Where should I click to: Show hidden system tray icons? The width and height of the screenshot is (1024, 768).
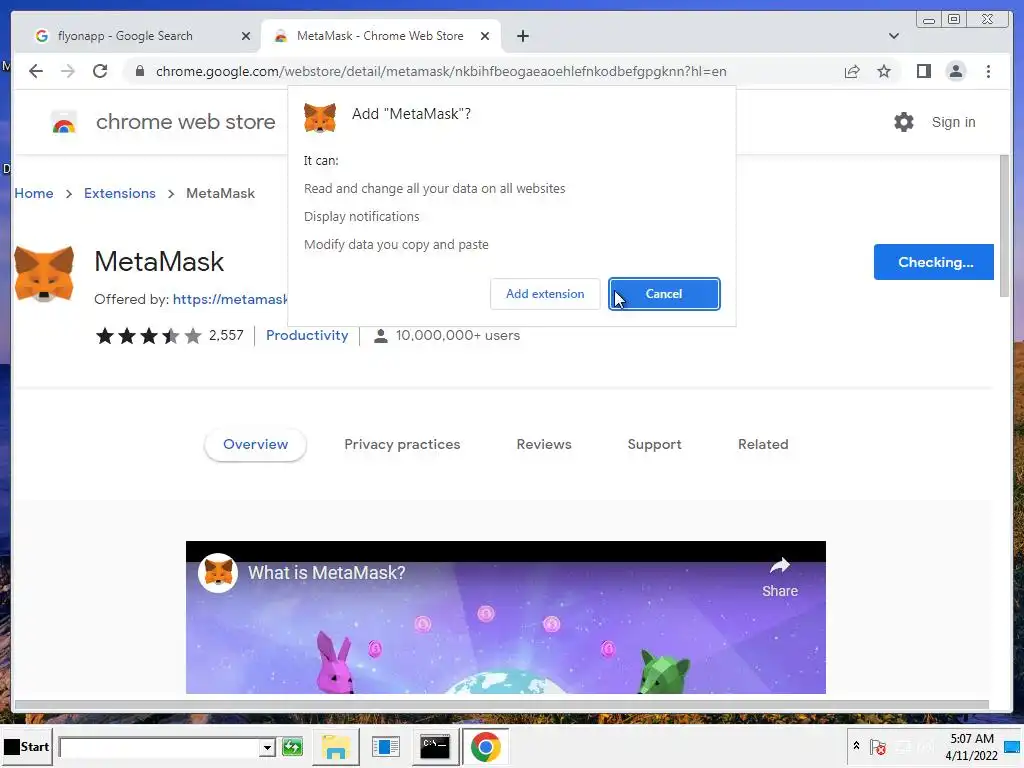856,746
